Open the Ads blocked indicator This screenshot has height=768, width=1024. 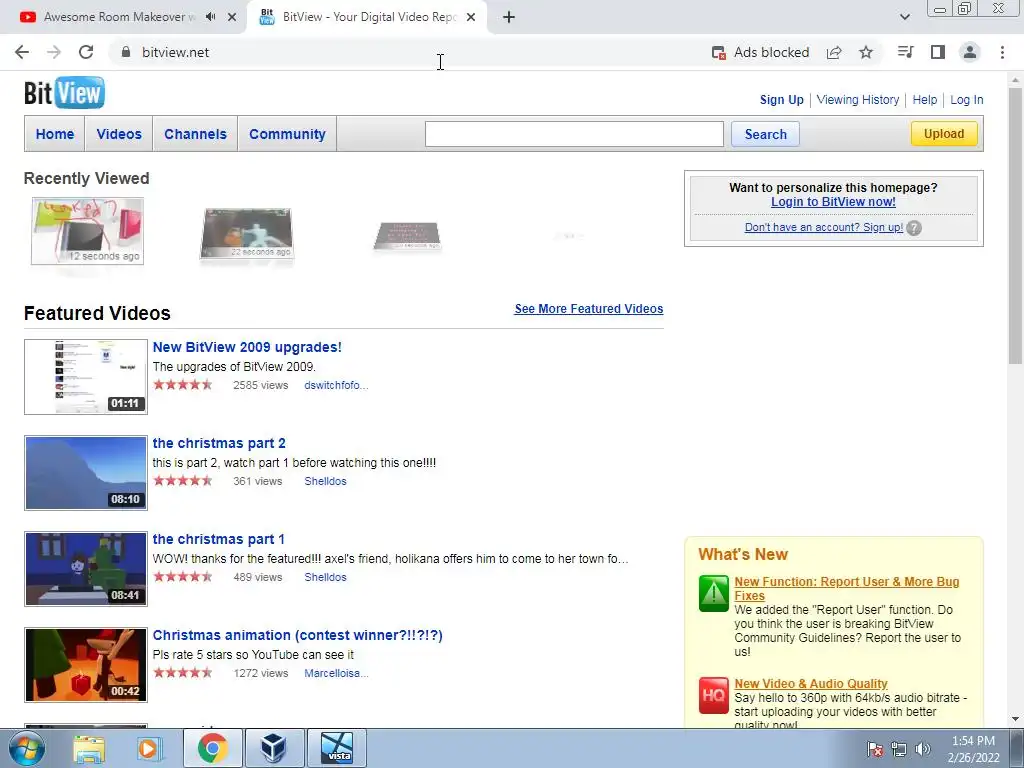[760, 52]
